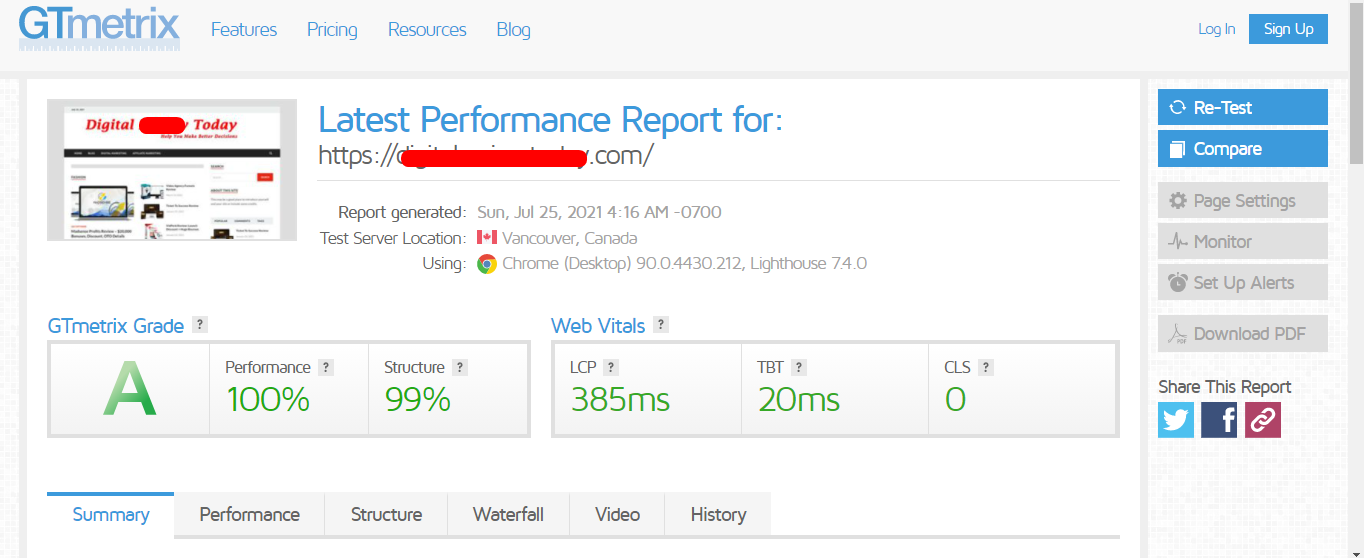The height and width of the screenshot is (558, 1364).
Task: Click the Web Vitals help question mark
Action: click(660, 325)
